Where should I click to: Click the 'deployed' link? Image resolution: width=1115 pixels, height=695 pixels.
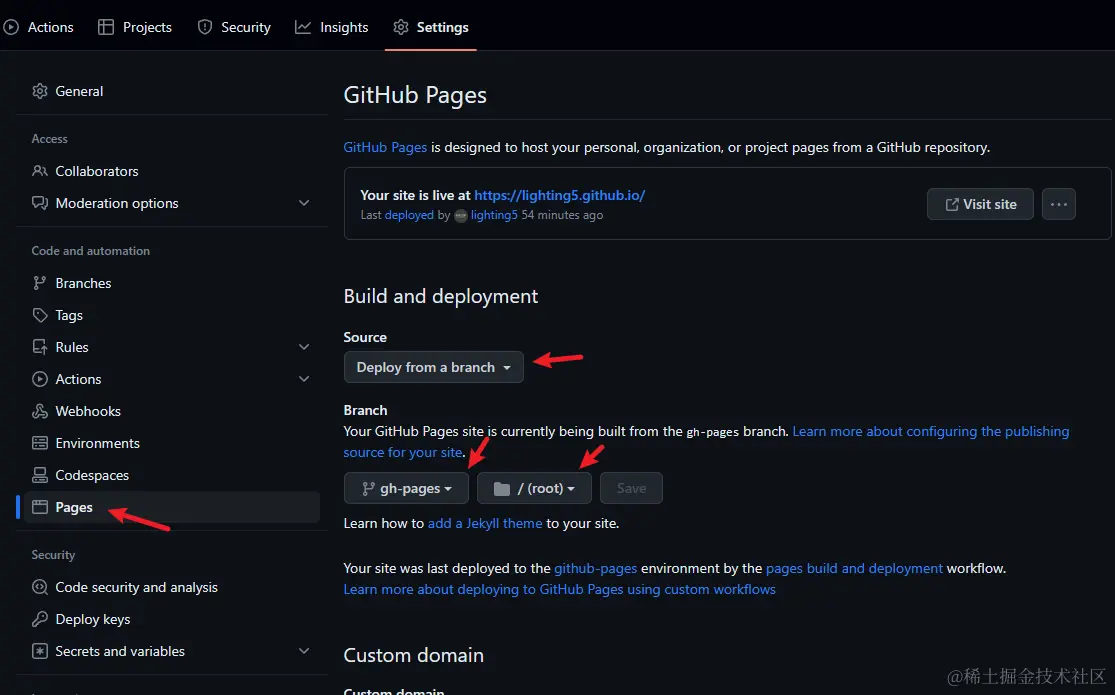[x=409, y=215]
